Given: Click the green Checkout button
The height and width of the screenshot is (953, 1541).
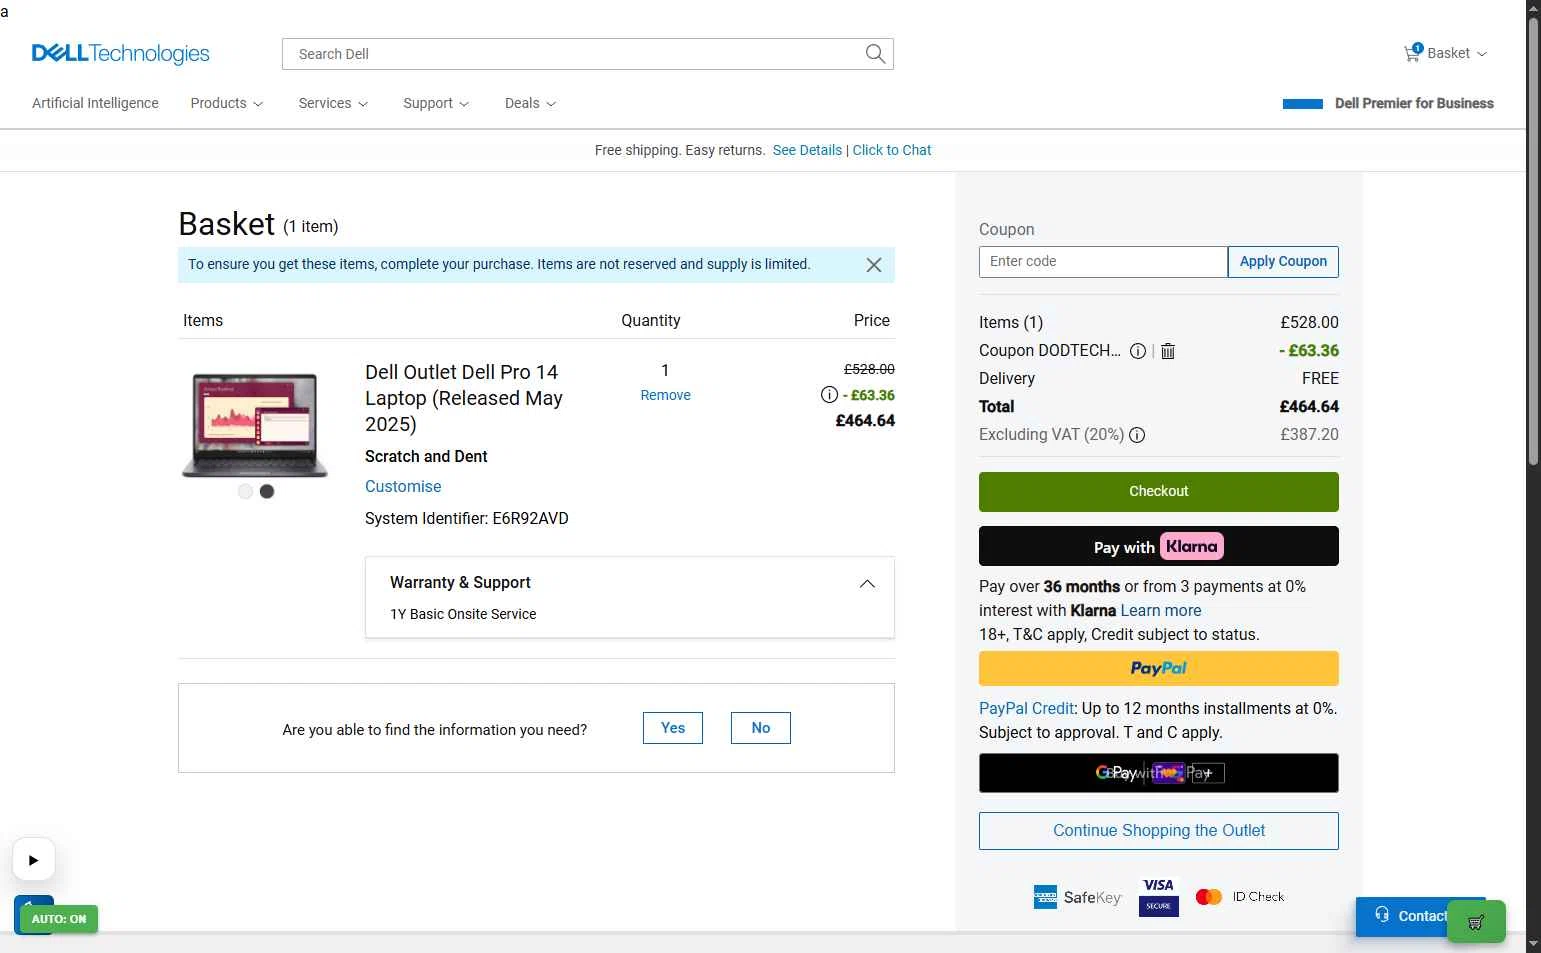Looking at the screenshot, I should coord(1159,492).
